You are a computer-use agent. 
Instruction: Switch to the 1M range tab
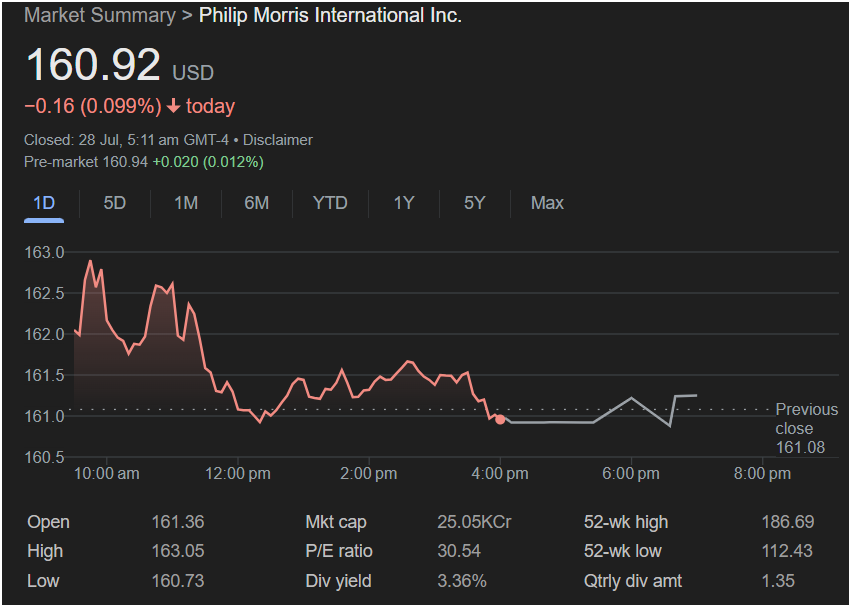coord(186,203)
